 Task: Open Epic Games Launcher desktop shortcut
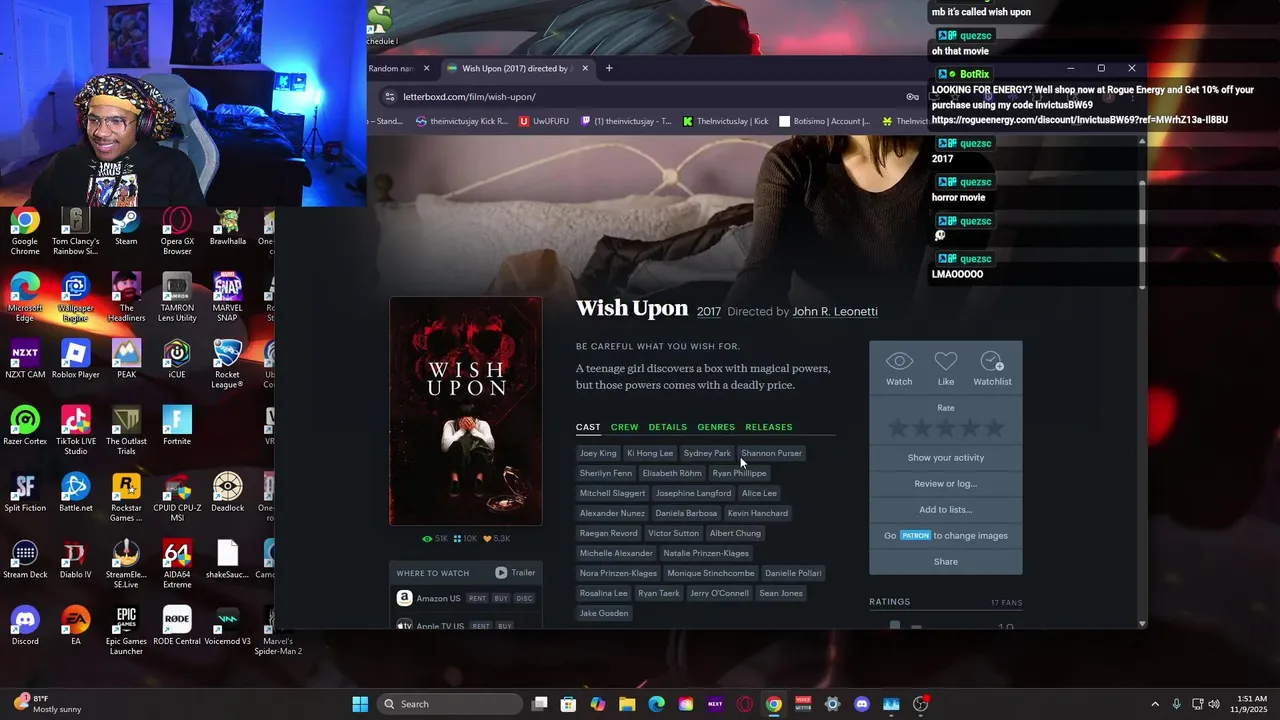pos(126,632)
